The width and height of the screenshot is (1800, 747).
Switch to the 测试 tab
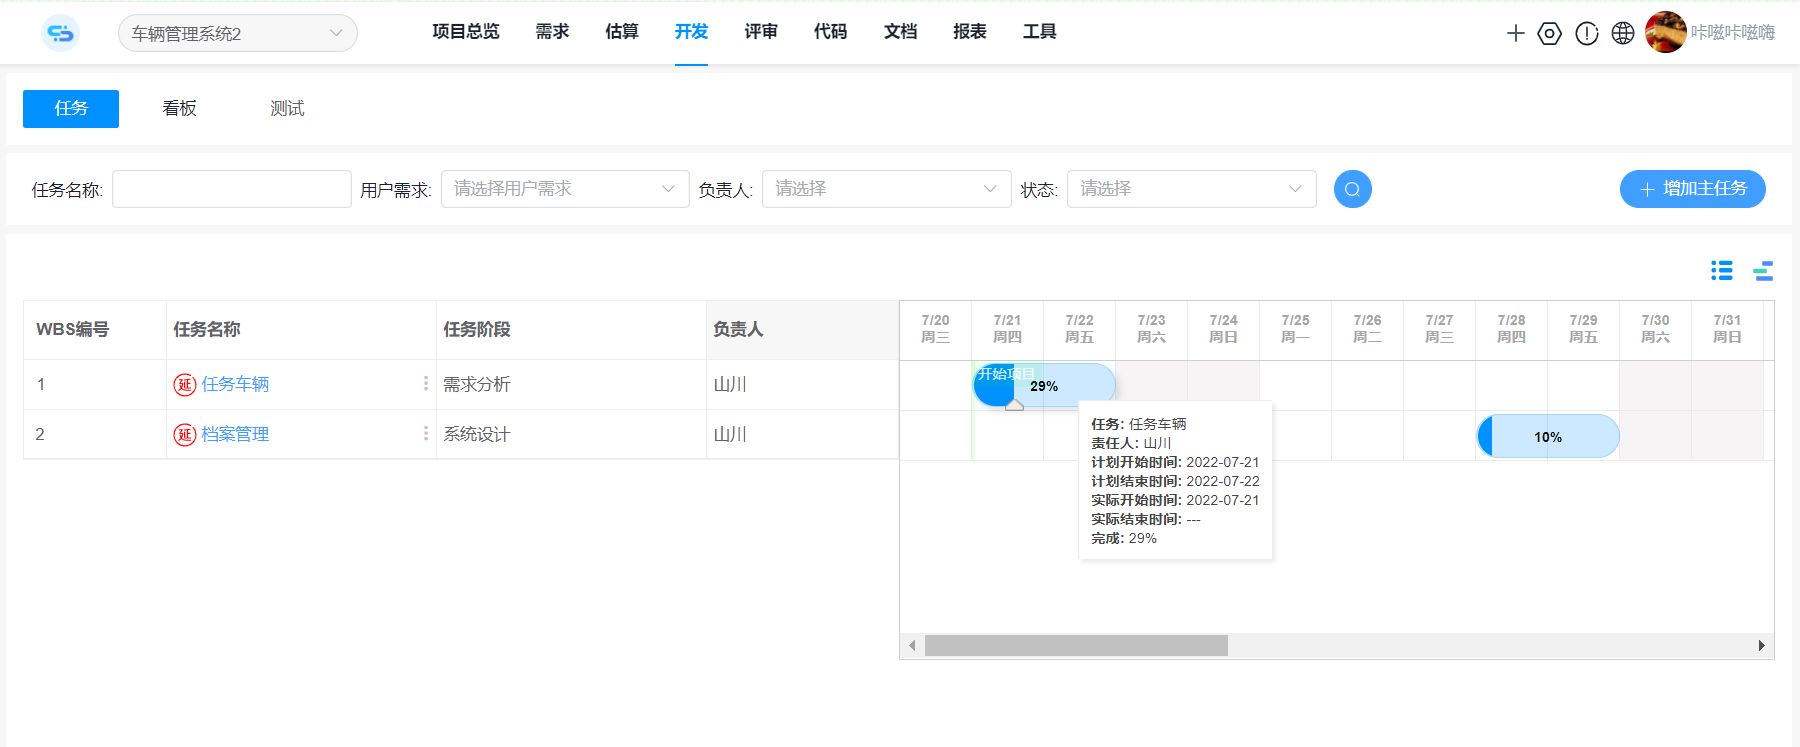tap(288, 109)
